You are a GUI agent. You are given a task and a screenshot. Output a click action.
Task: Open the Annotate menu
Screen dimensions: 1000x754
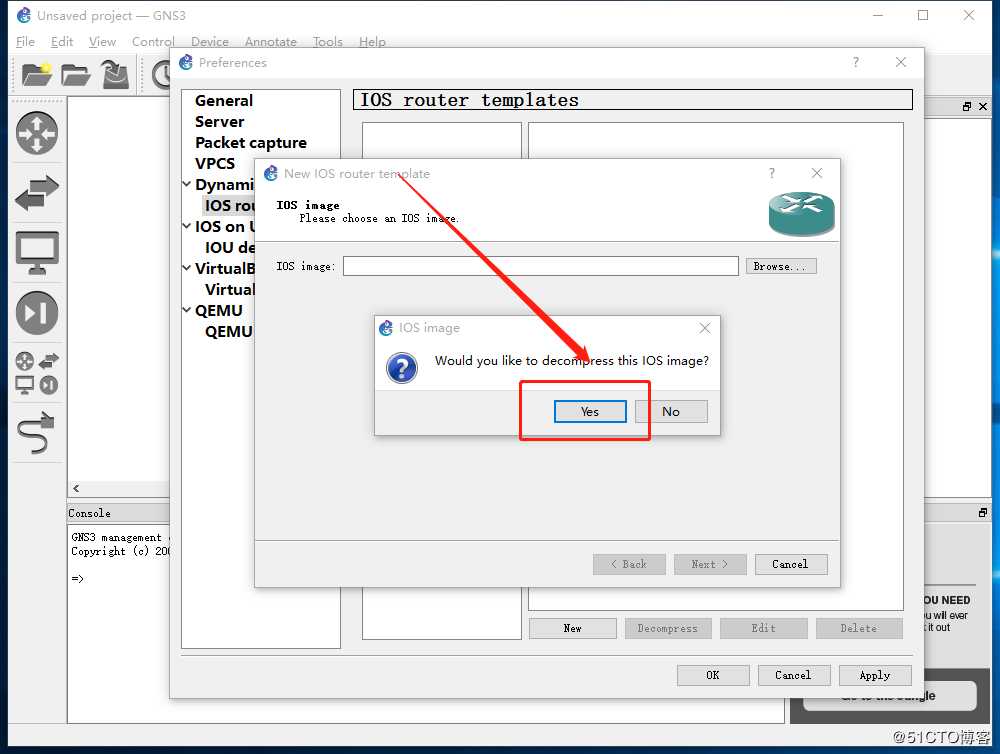(x=271, y=41)
